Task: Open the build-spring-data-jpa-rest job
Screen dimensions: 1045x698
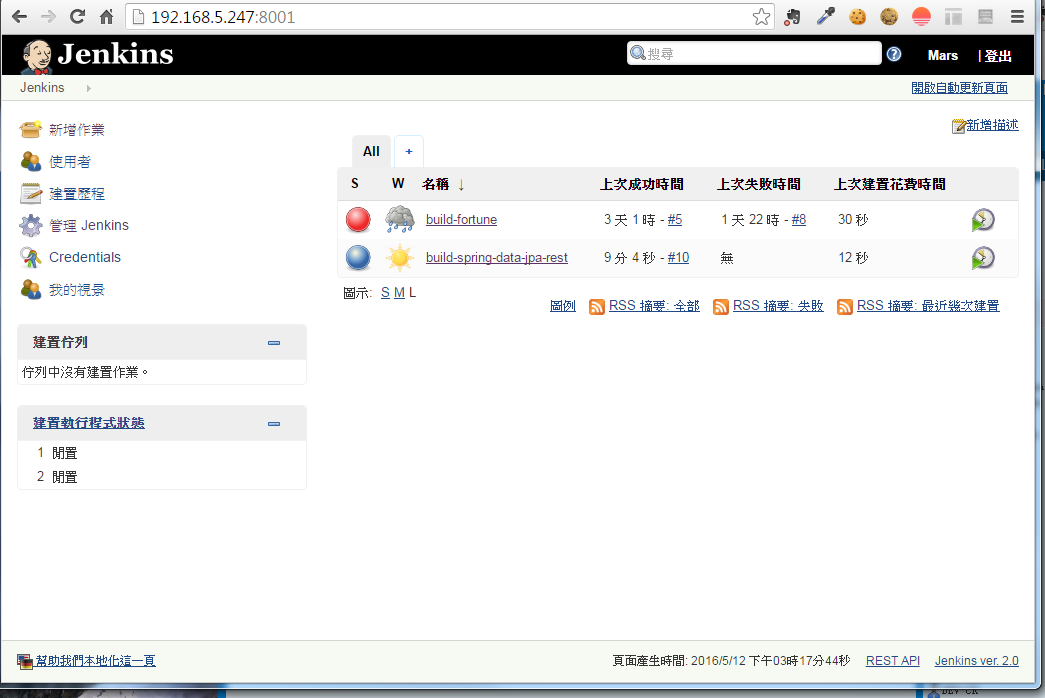Action: (x=497, y=257)
